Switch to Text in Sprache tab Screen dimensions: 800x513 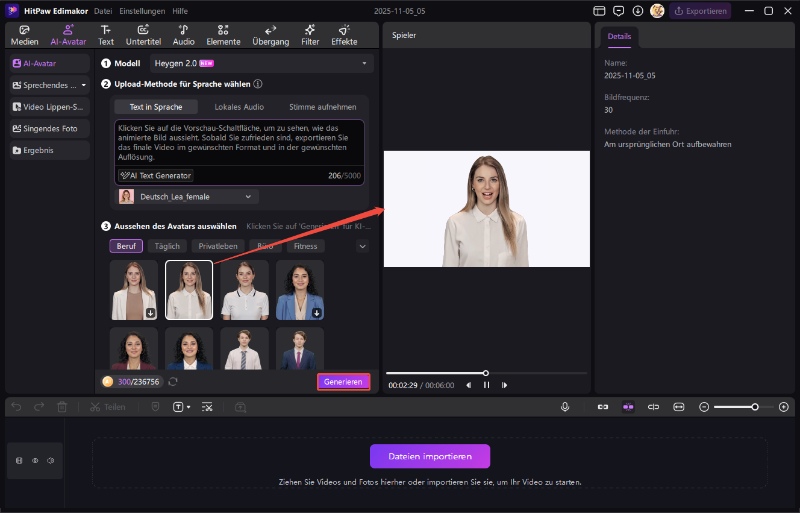[x=156, y=107]
